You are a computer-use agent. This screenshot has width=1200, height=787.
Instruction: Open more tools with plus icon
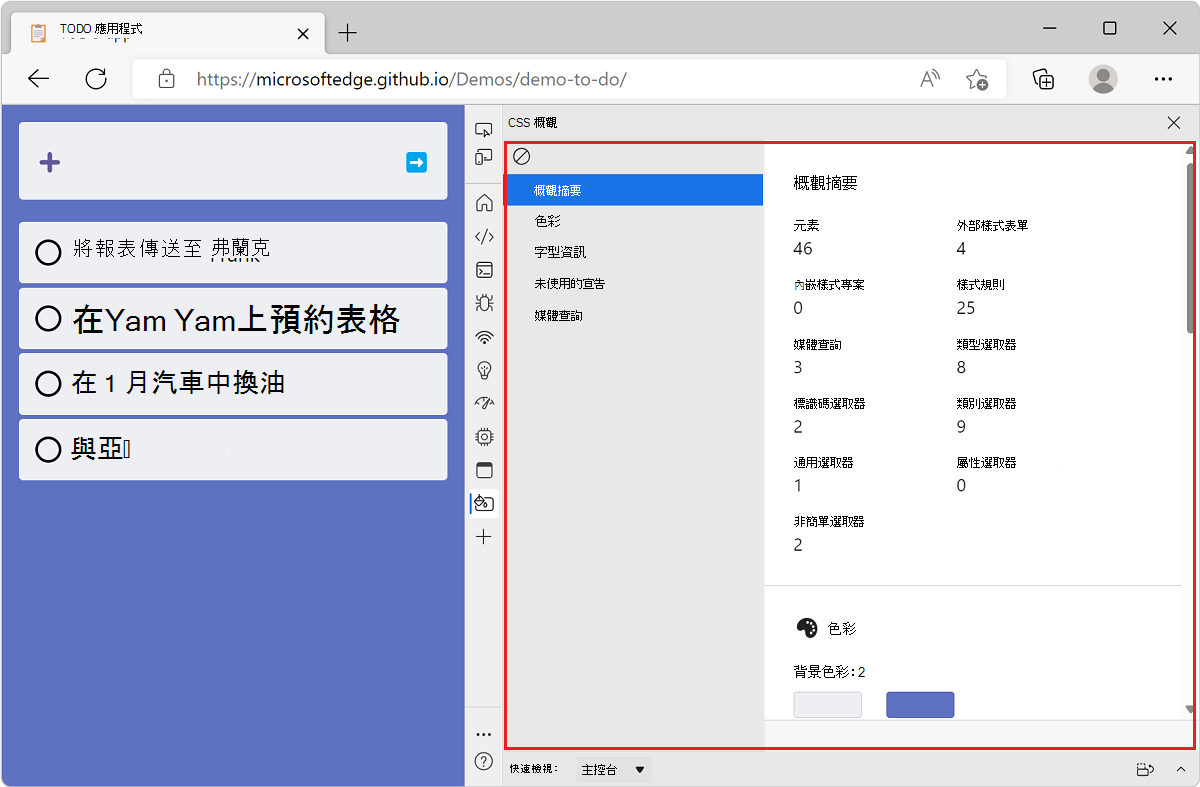point(484,536)
